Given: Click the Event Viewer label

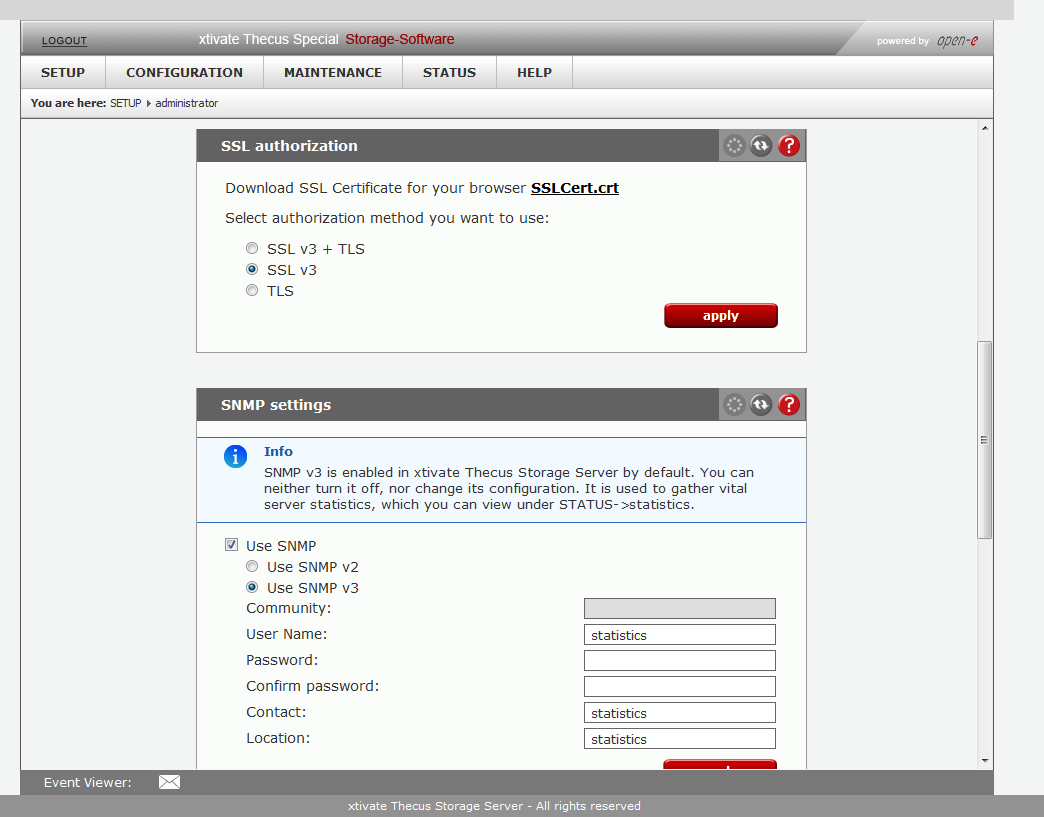Looking at the screenshot, I should click(87, 782).
